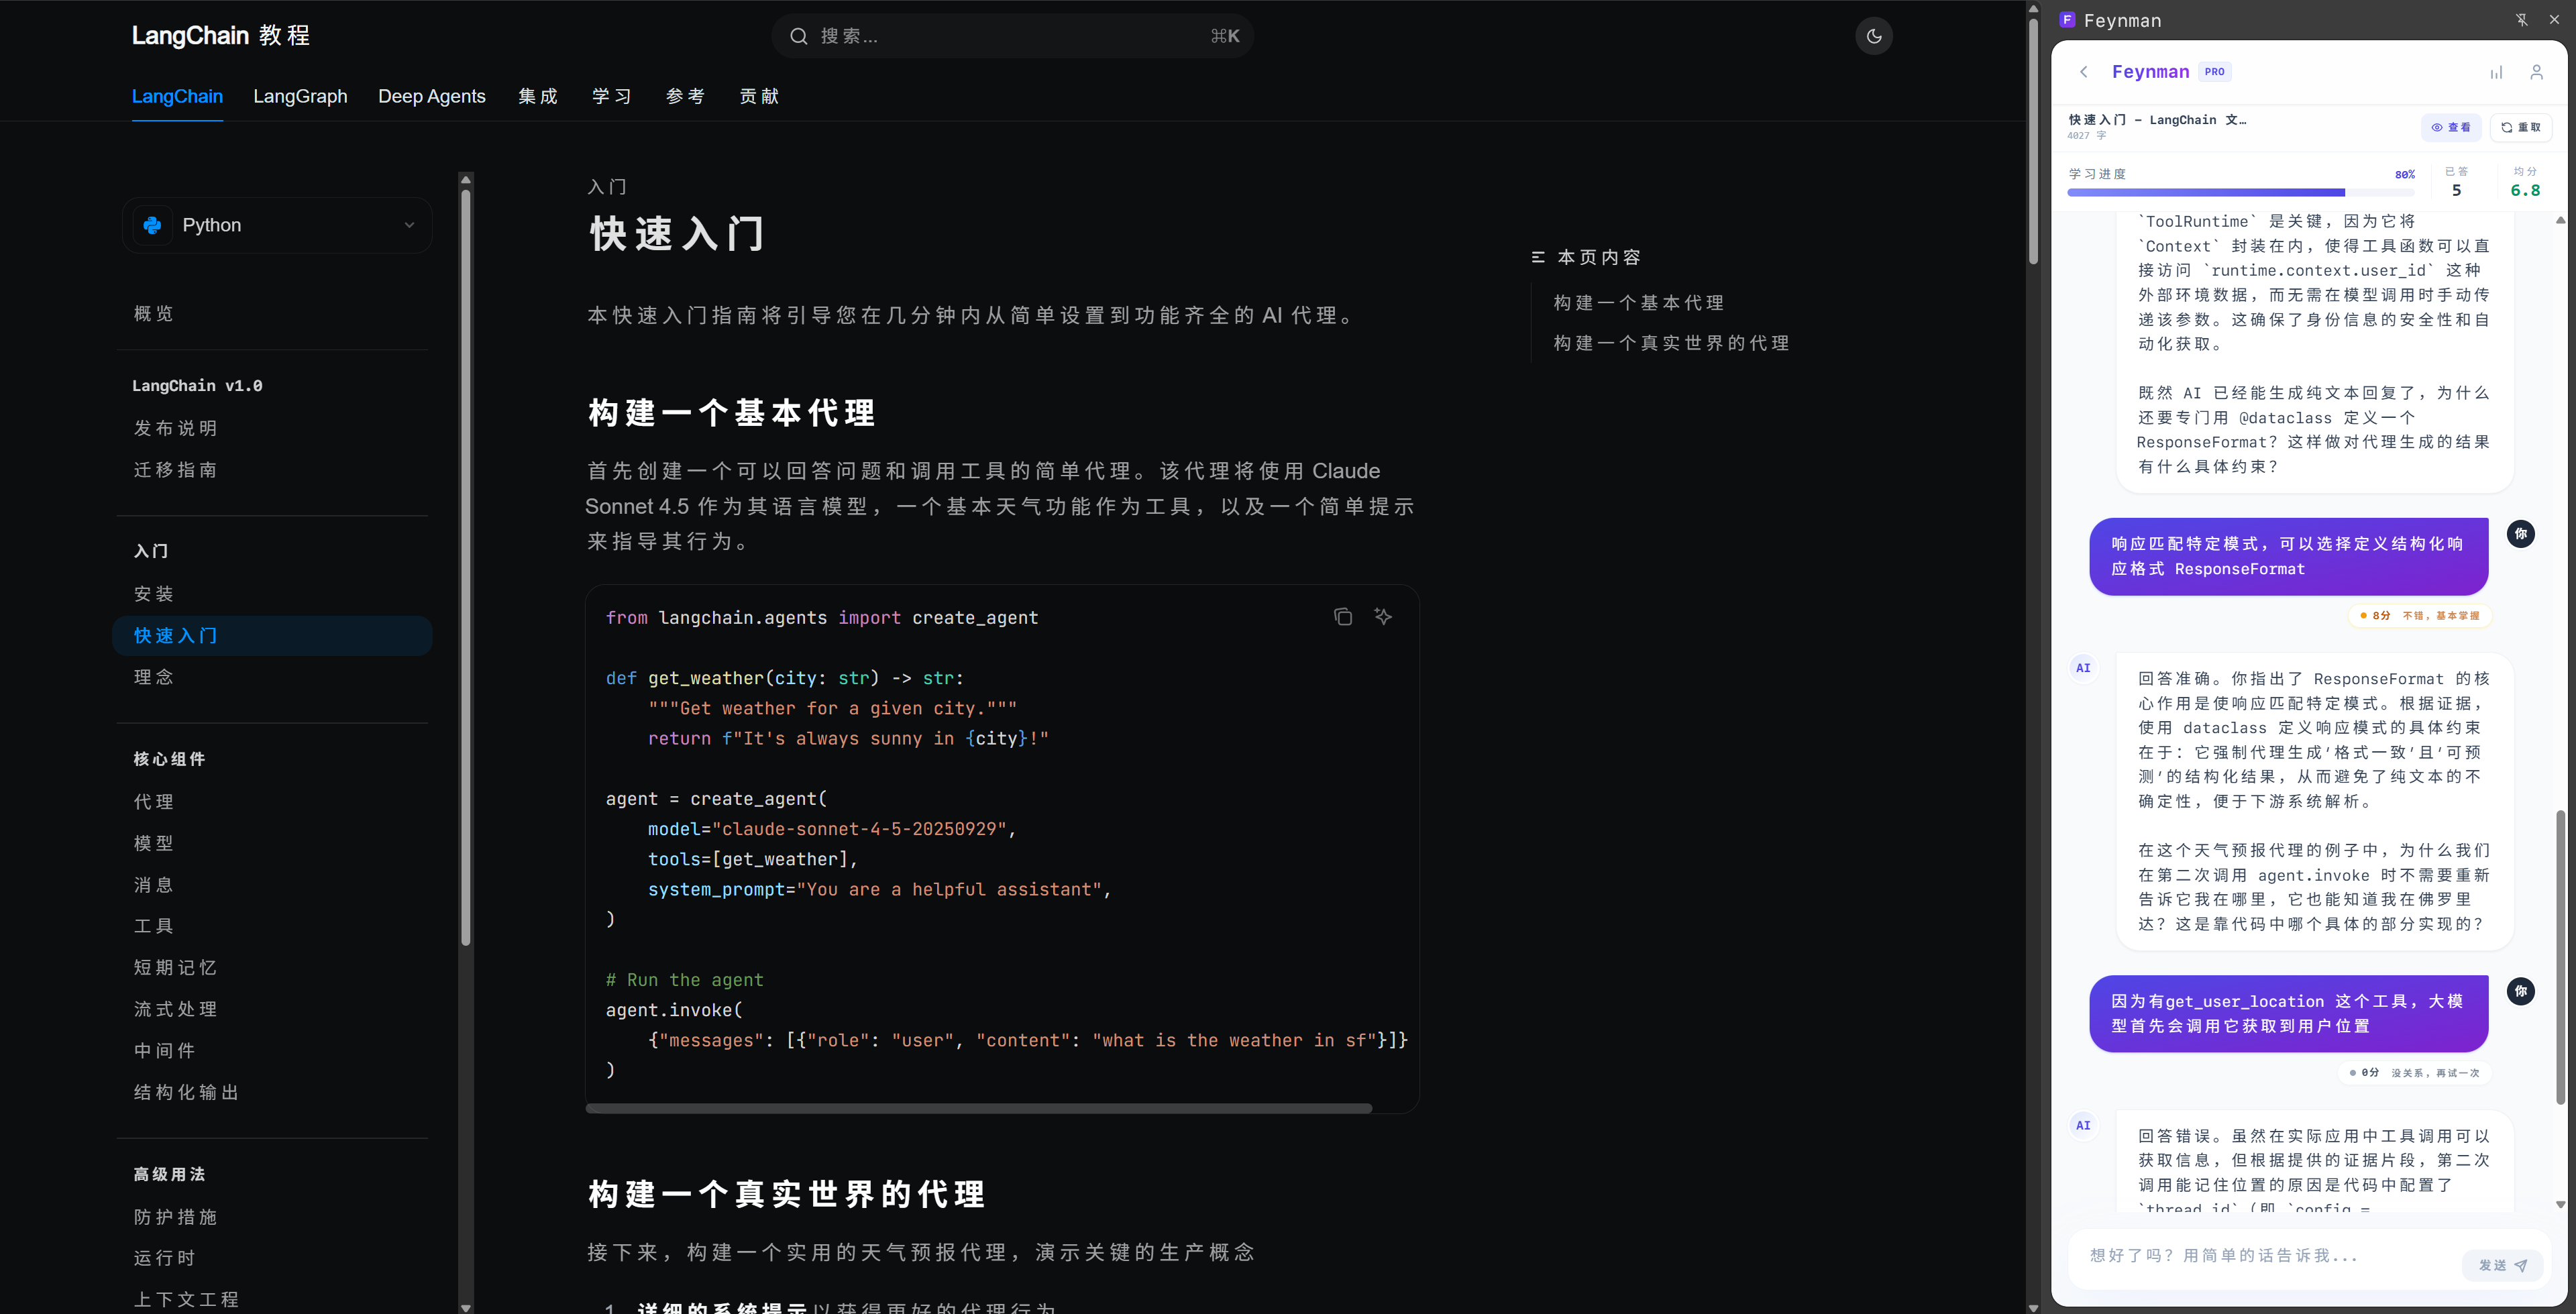2576x1314 pixels.
Task: Click the Feynman F logo icon
Action: pos(2069,19)
